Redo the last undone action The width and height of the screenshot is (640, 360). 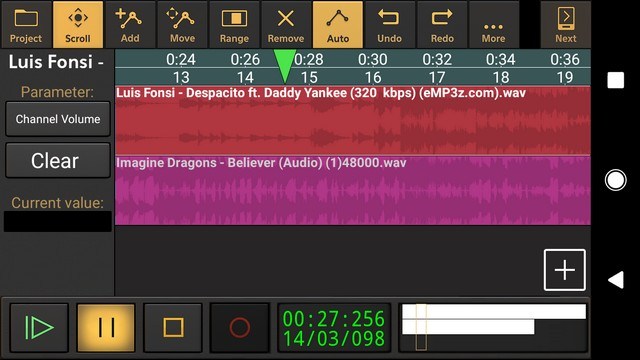[x=442, y=24]
